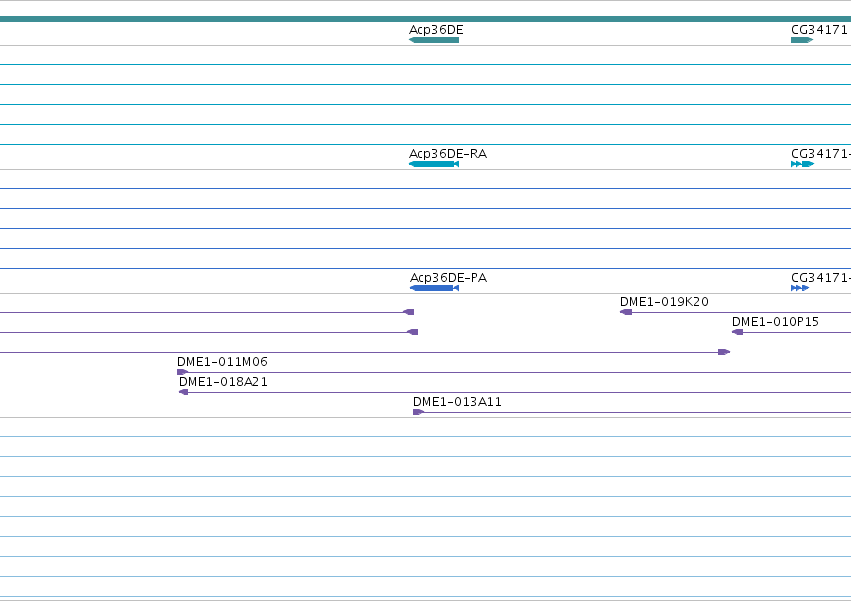Click the unlabeled clone end arrowhead left of DME1-010P15

[724, 352]
